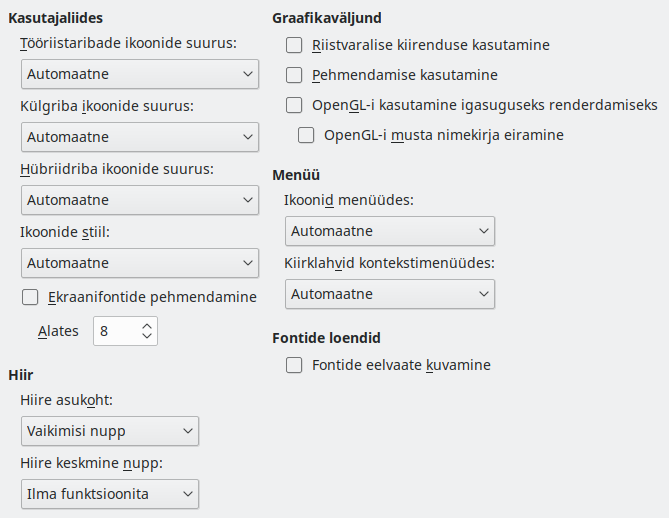Open Tööriistaribade ikoonide suurus dropdown
This screenshot has width=669, height=518.
click(139, 74)
